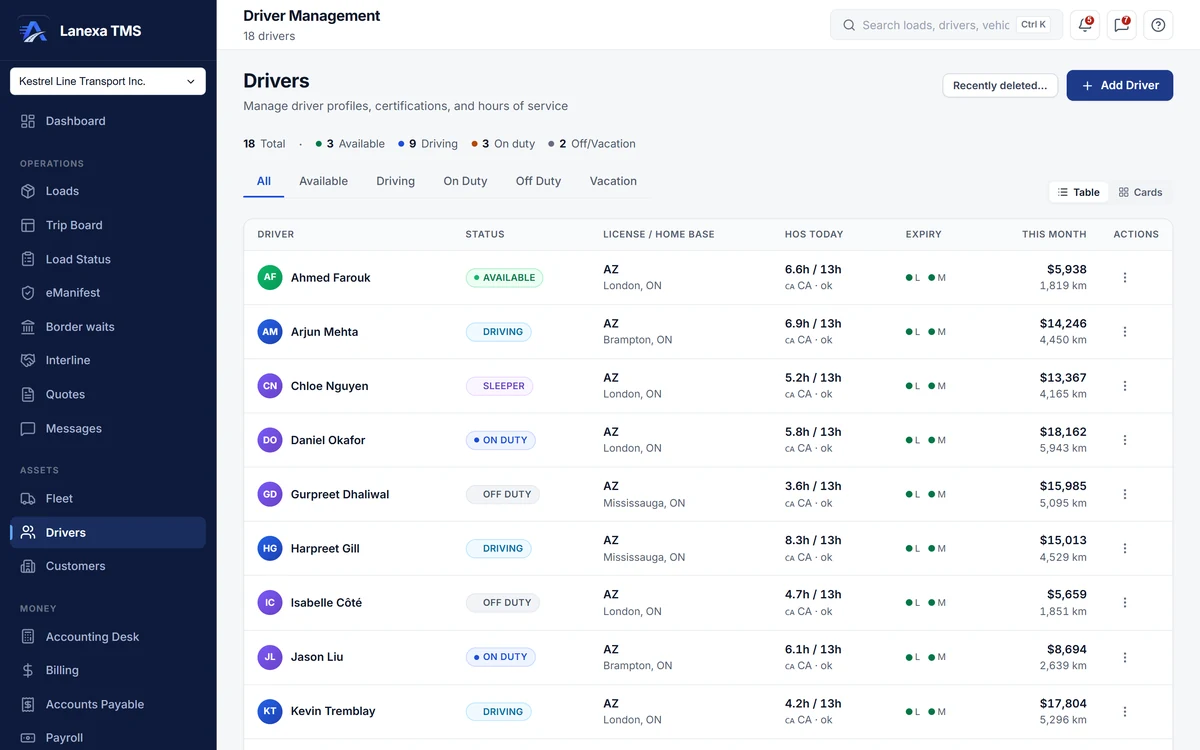The image size is (1200, 750).
Task: Open actions menu for Chloe Nguyen
Action: click(1125, 386)
